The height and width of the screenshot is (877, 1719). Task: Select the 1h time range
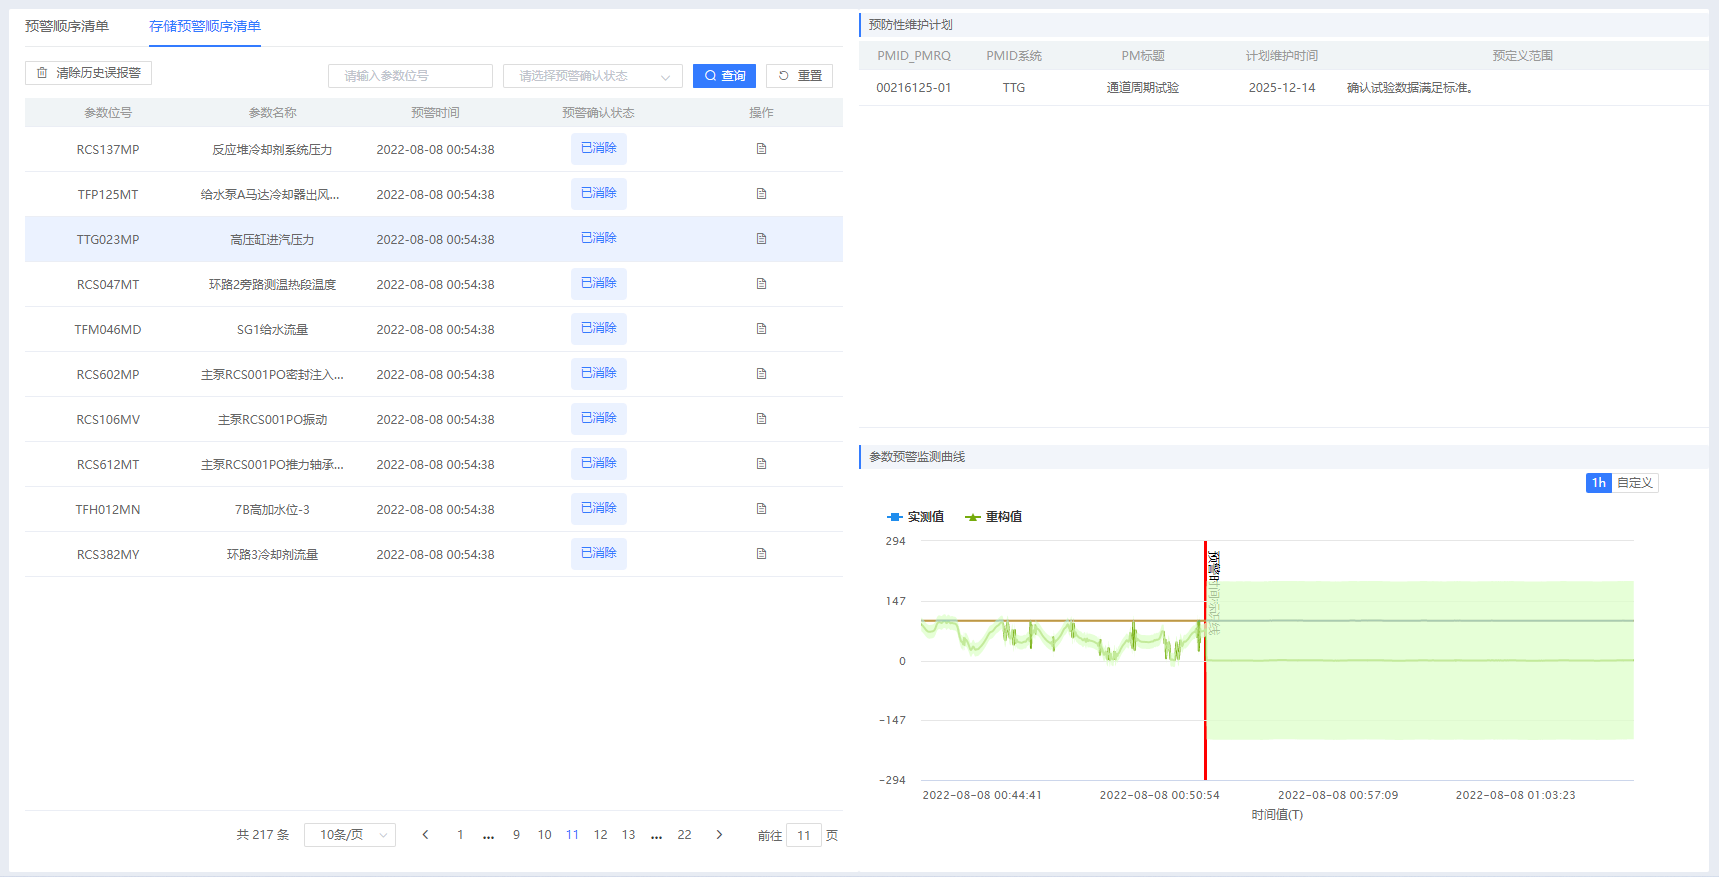coord(1598,483)
